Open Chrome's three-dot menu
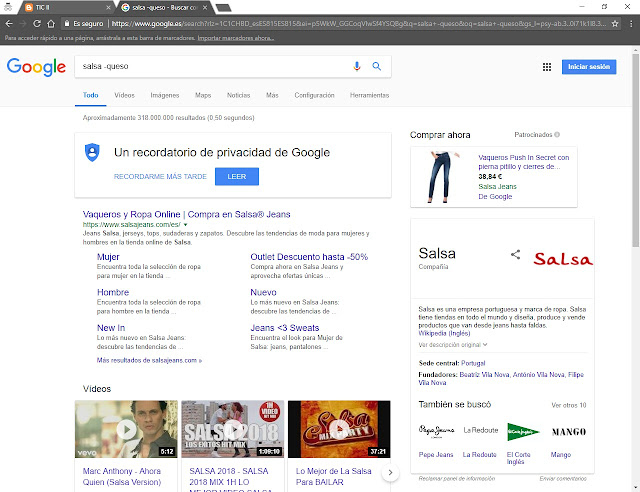 (x=631, y=24)
